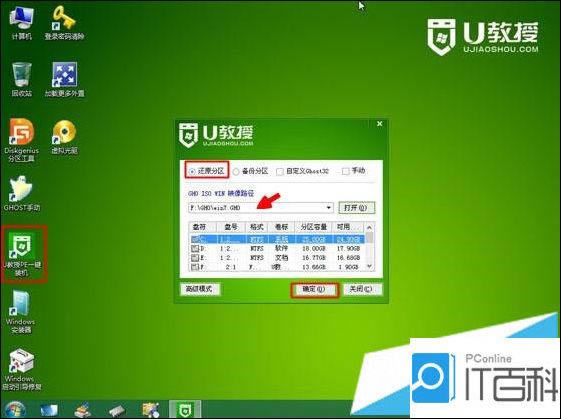Viewport: 561px width, 419px height.
Task: Open the 登录密码清除 key icon
Action: coord(64,23)
